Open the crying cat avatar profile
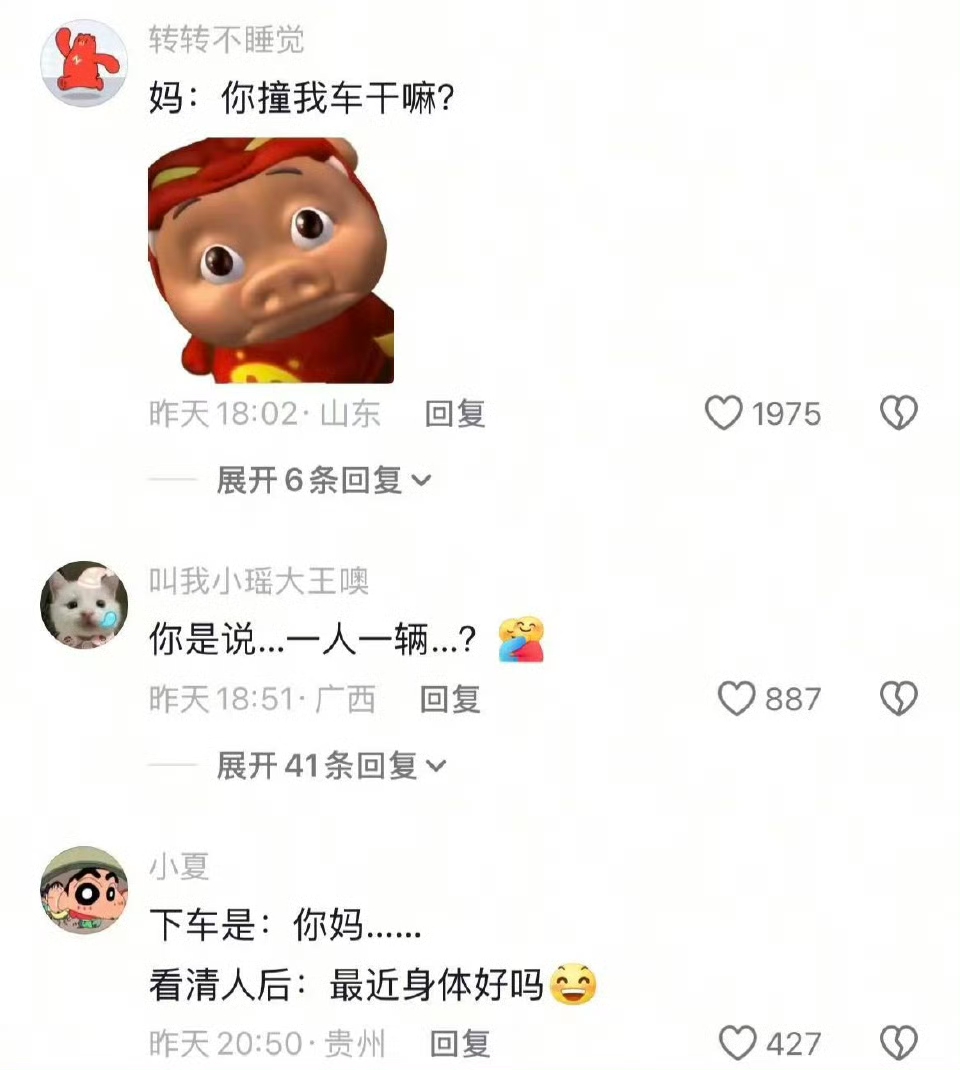960x1070 pixels. [x=84, y=605]
